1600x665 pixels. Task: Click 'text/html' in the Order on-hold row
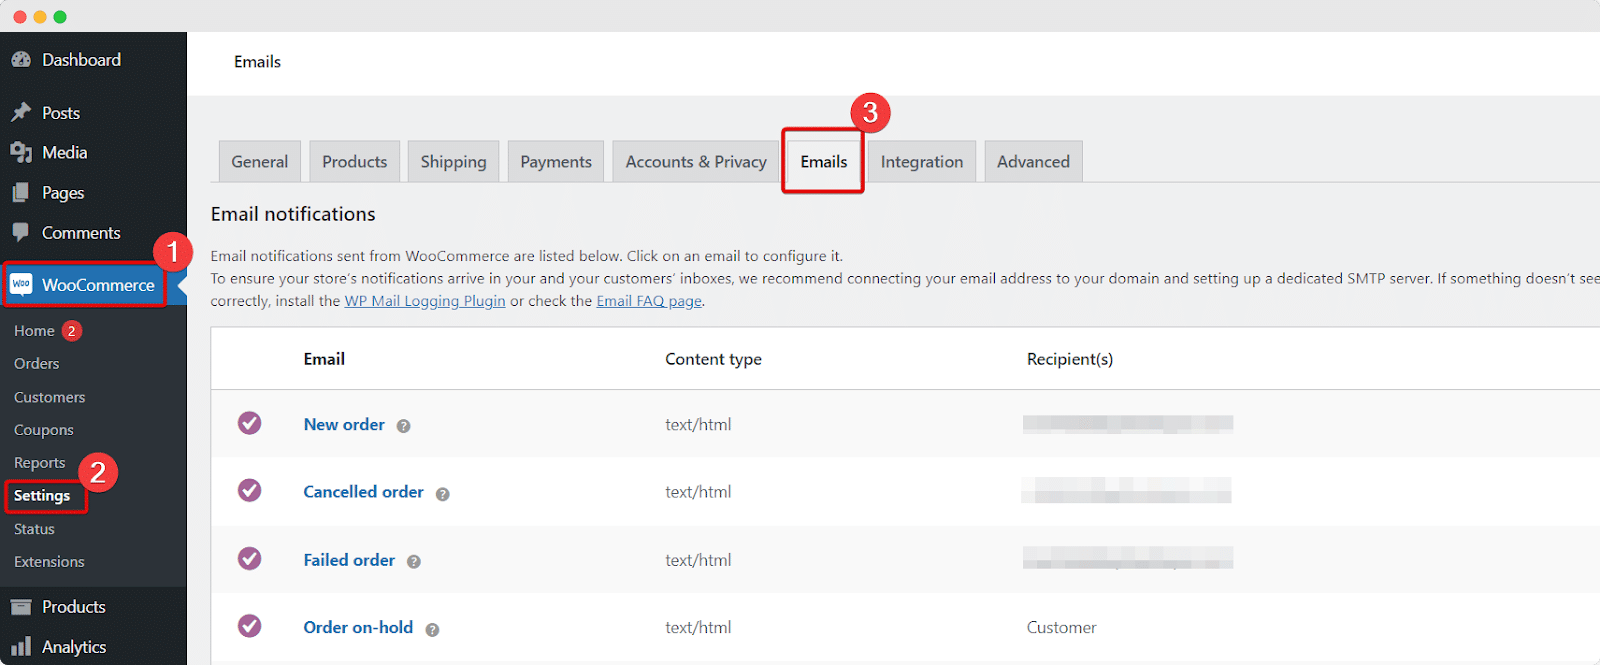698,627
